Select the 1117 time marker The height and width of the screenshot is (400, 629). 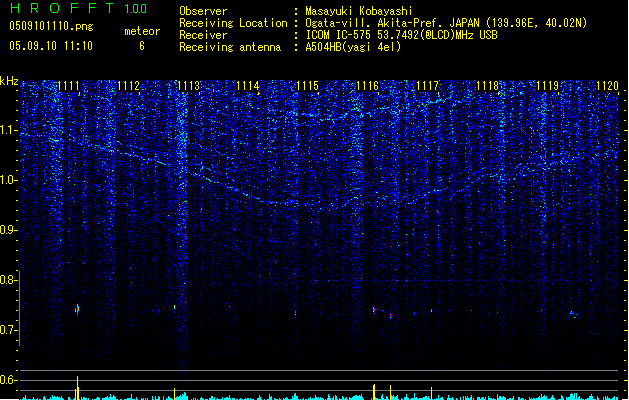coord(427,86)
